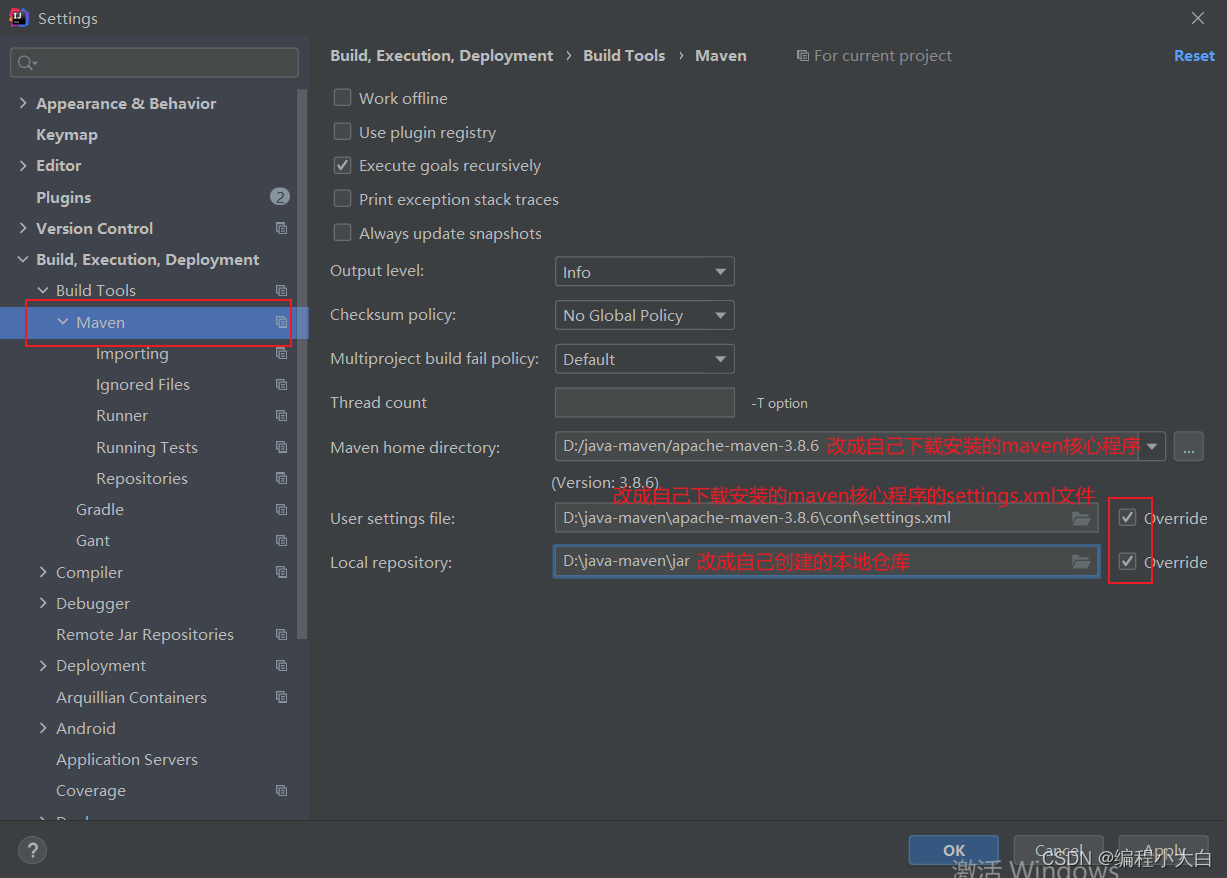The height and width of the screenshot is (878, 1227).
Task: Click the project-level icon beside Gant
Action: [281, 540]
